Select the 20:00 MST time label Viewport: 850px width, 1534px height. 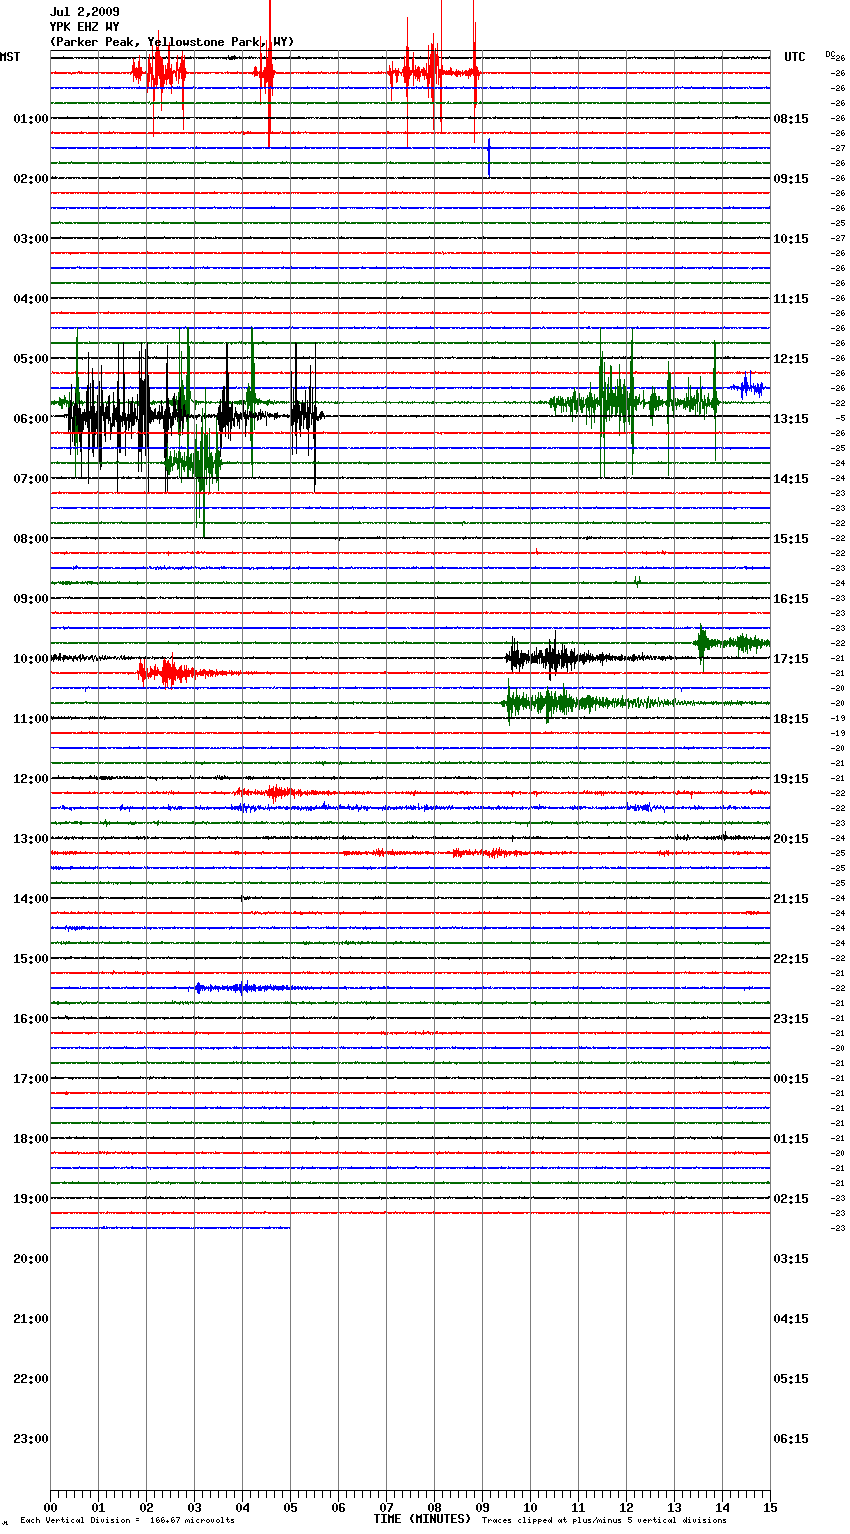tap(31, 1259)
